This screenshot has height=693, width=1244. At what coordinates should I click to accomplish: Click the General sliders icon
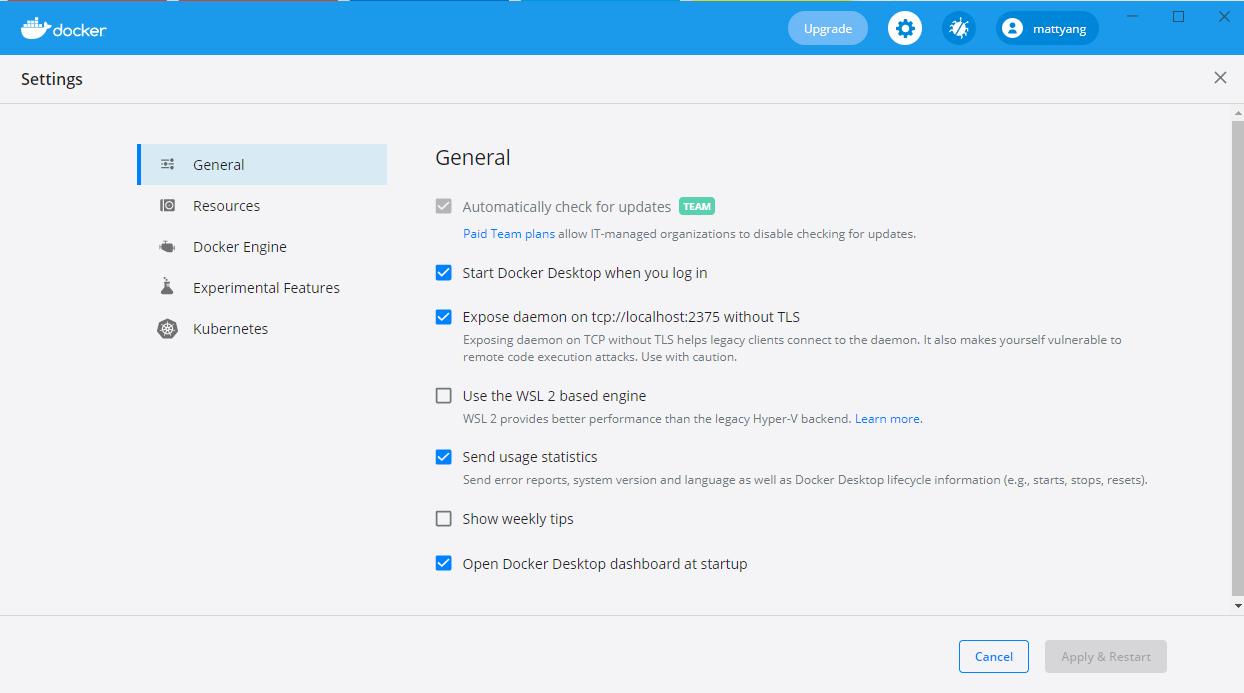168,165
